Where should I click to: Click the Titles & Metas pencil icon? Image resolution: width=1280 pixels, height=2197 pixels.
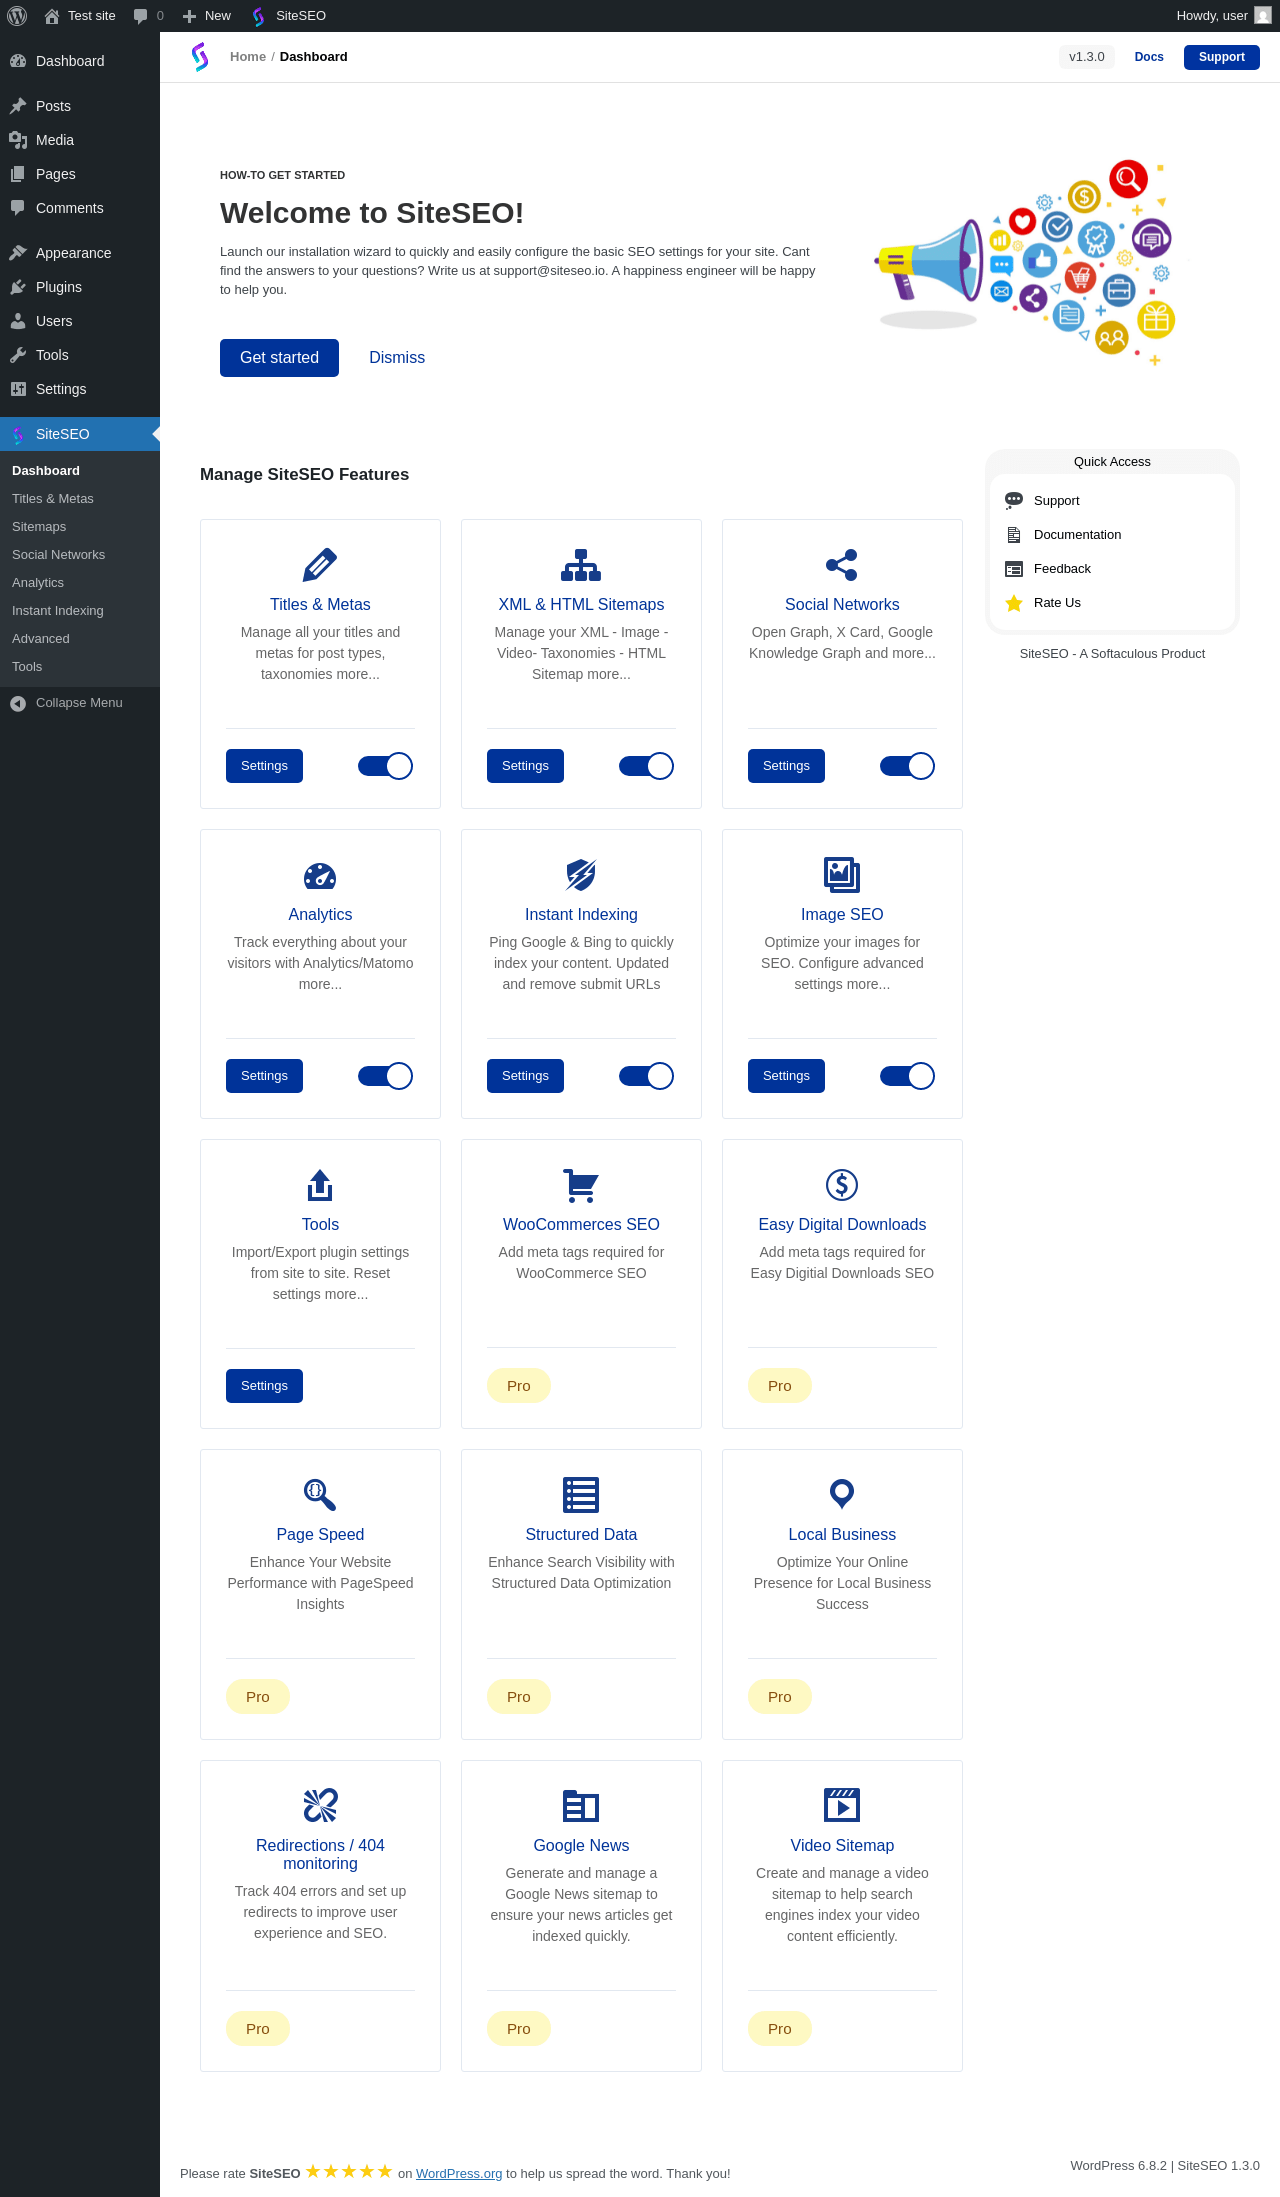pos(320,565)
